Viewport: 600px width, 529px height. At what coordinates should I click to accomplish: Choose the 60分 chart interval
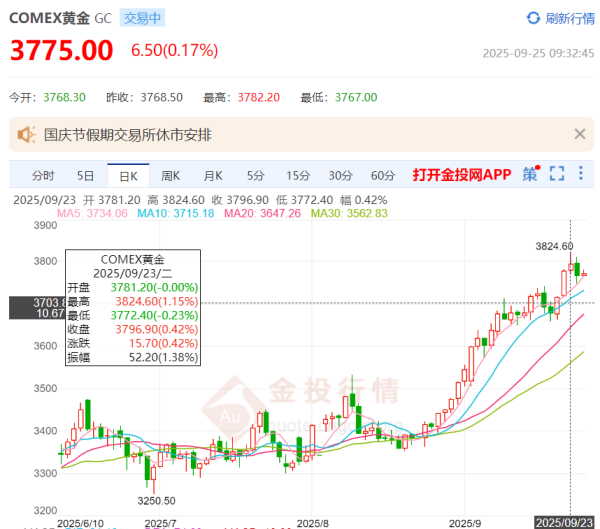[x=382, y=175]
